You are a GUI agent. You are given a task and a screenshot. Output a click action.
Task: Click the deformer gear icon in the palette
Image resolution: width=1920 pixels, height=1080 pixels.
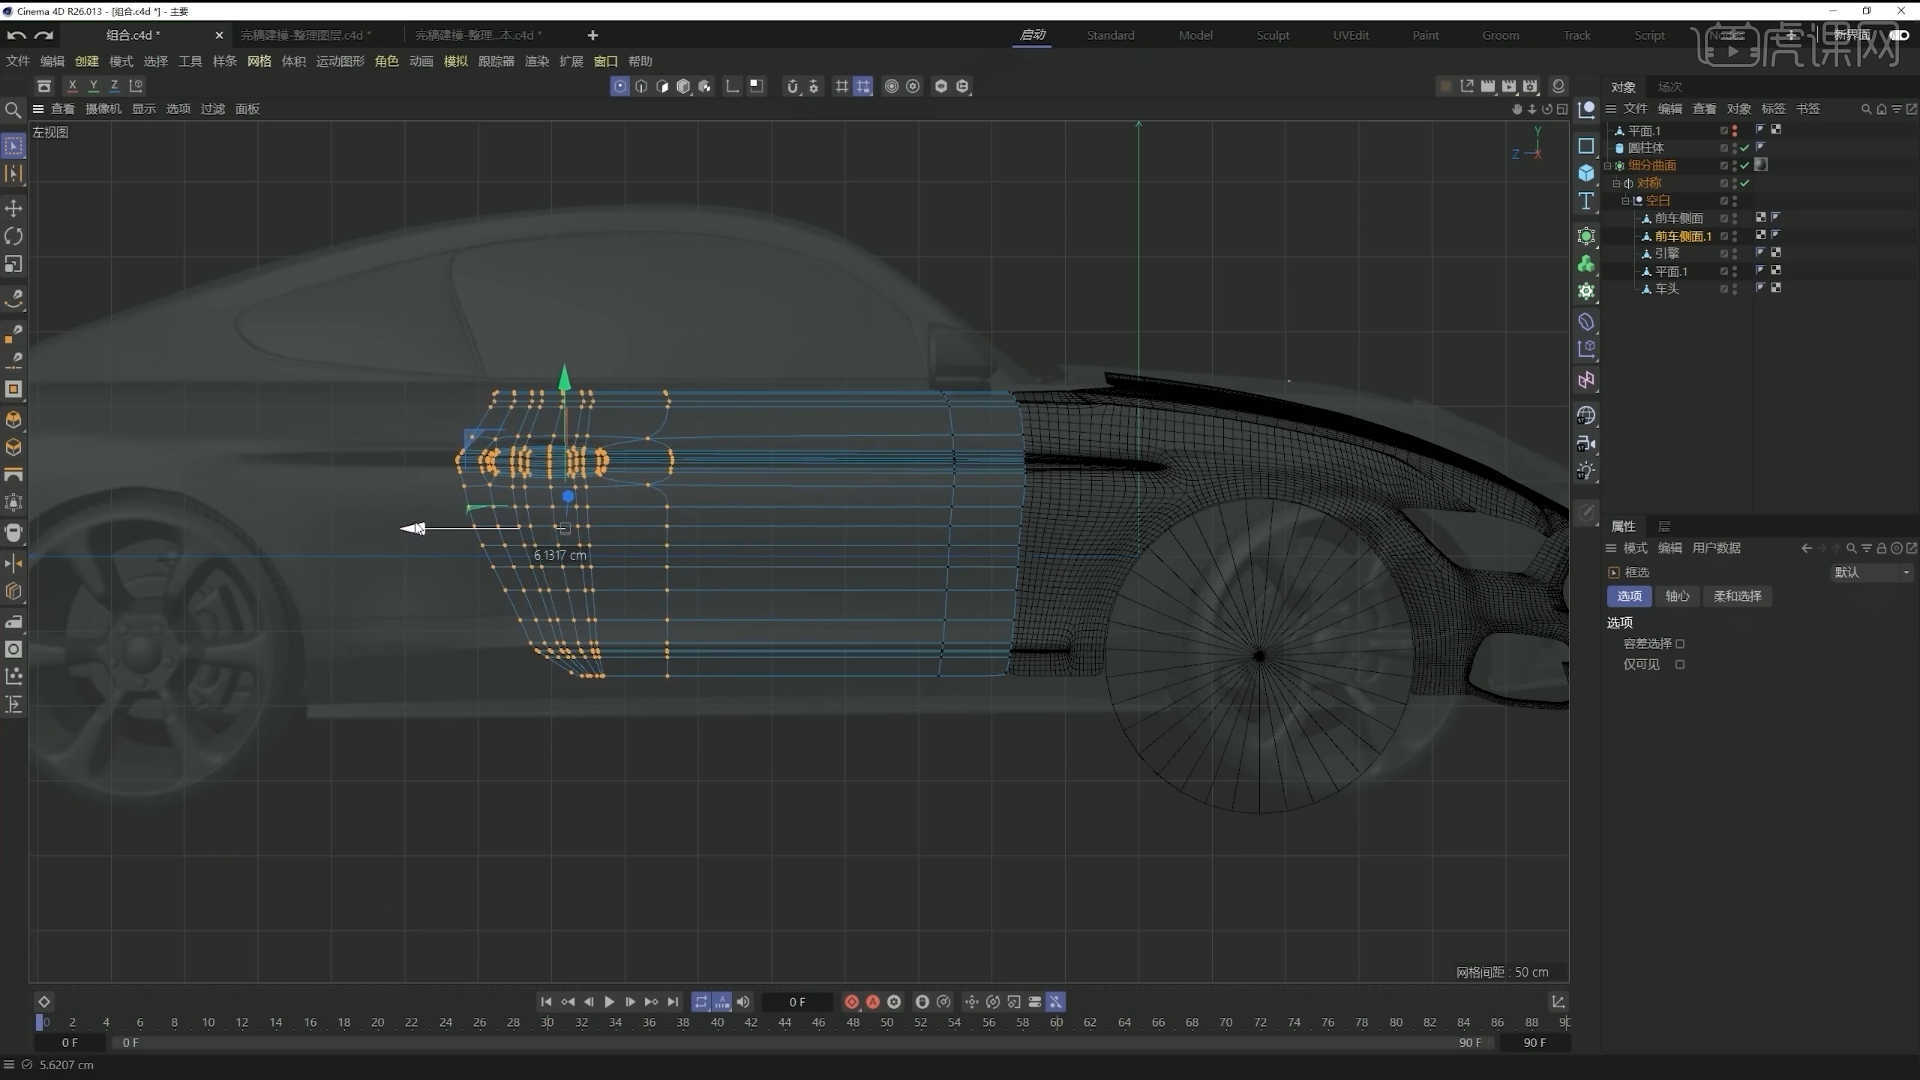(x=1586, y=291)
